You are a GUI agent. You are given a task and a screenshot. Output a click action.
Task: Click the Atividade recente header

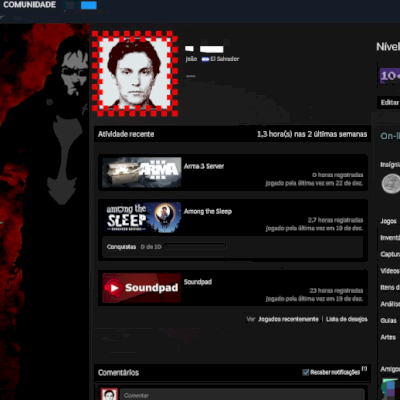126,134
